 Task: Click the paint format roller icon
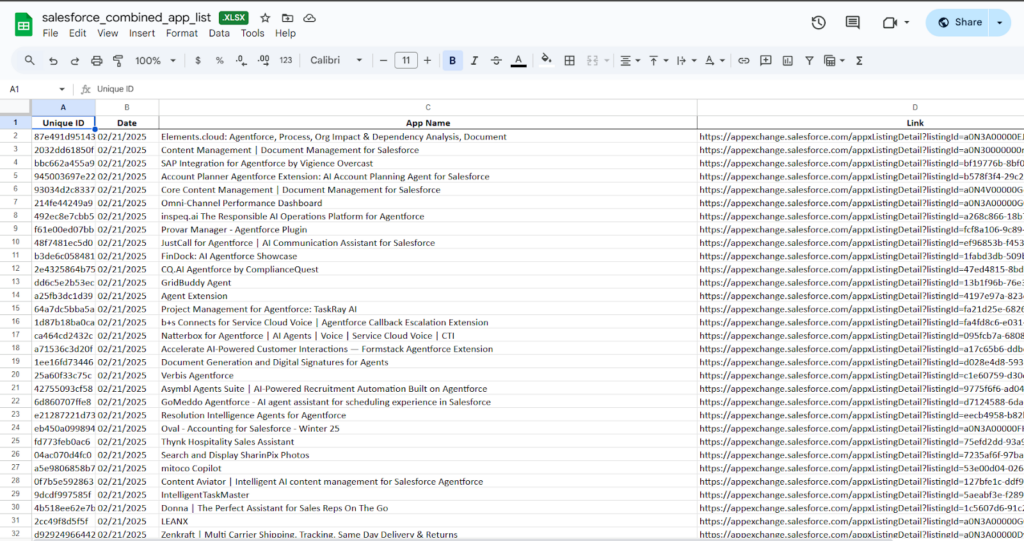118,61
